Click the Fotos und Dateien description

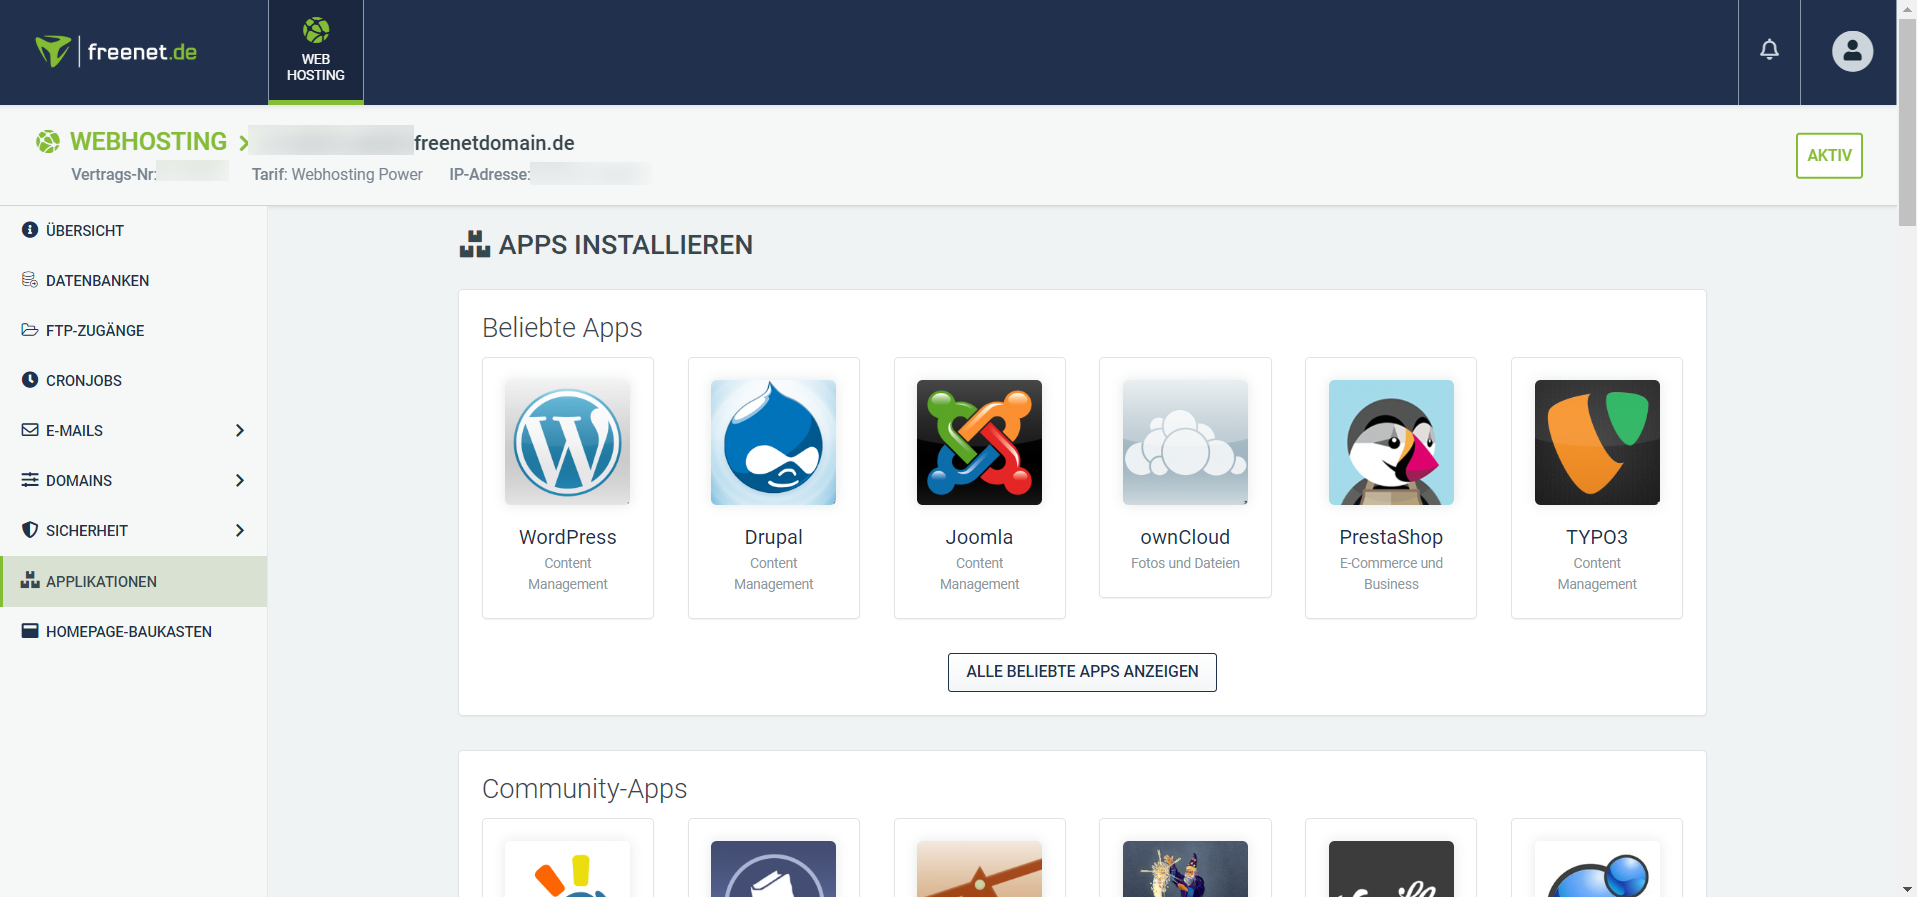click(x=1185, y=564)
